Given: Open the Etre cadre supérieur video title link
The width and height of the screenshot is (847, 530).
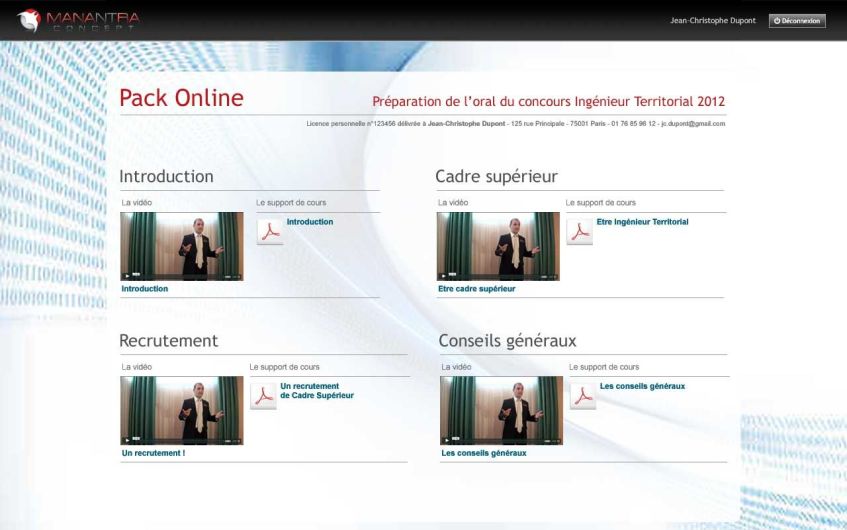Looking at the screenshot, I should (476, 289).
